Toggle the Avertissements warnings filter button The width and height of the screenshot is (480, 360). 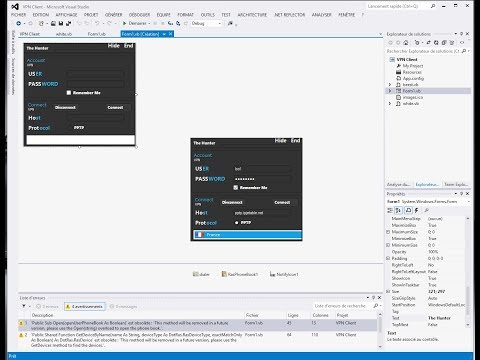[85, 306]
